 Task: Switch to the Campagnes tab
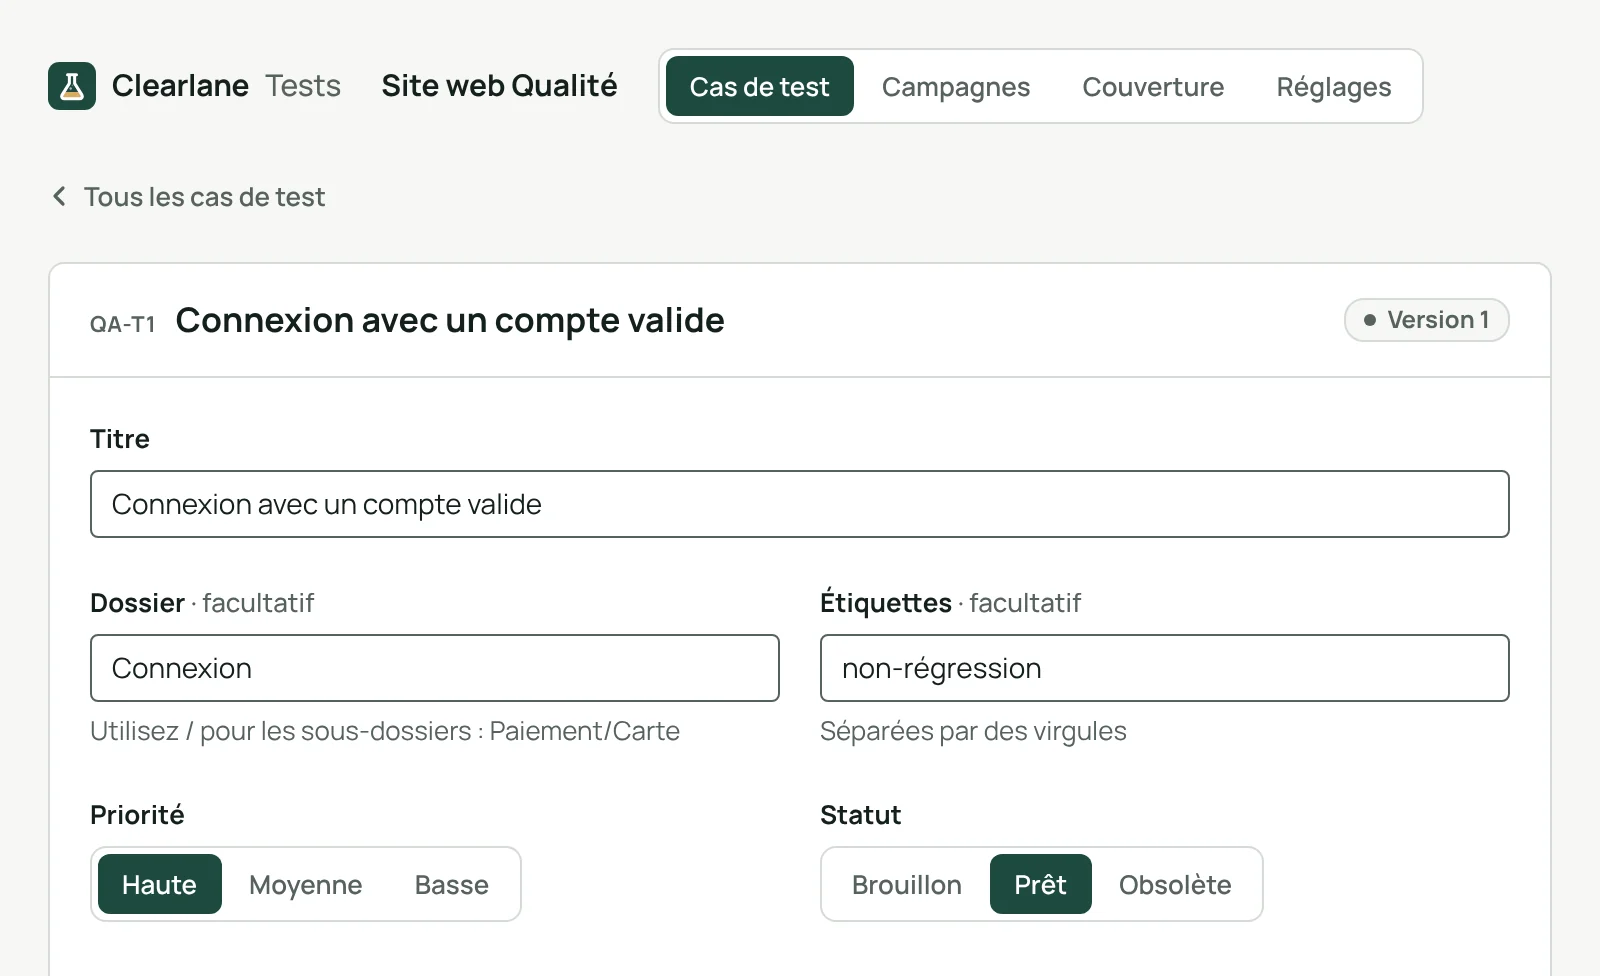point(956,86)
